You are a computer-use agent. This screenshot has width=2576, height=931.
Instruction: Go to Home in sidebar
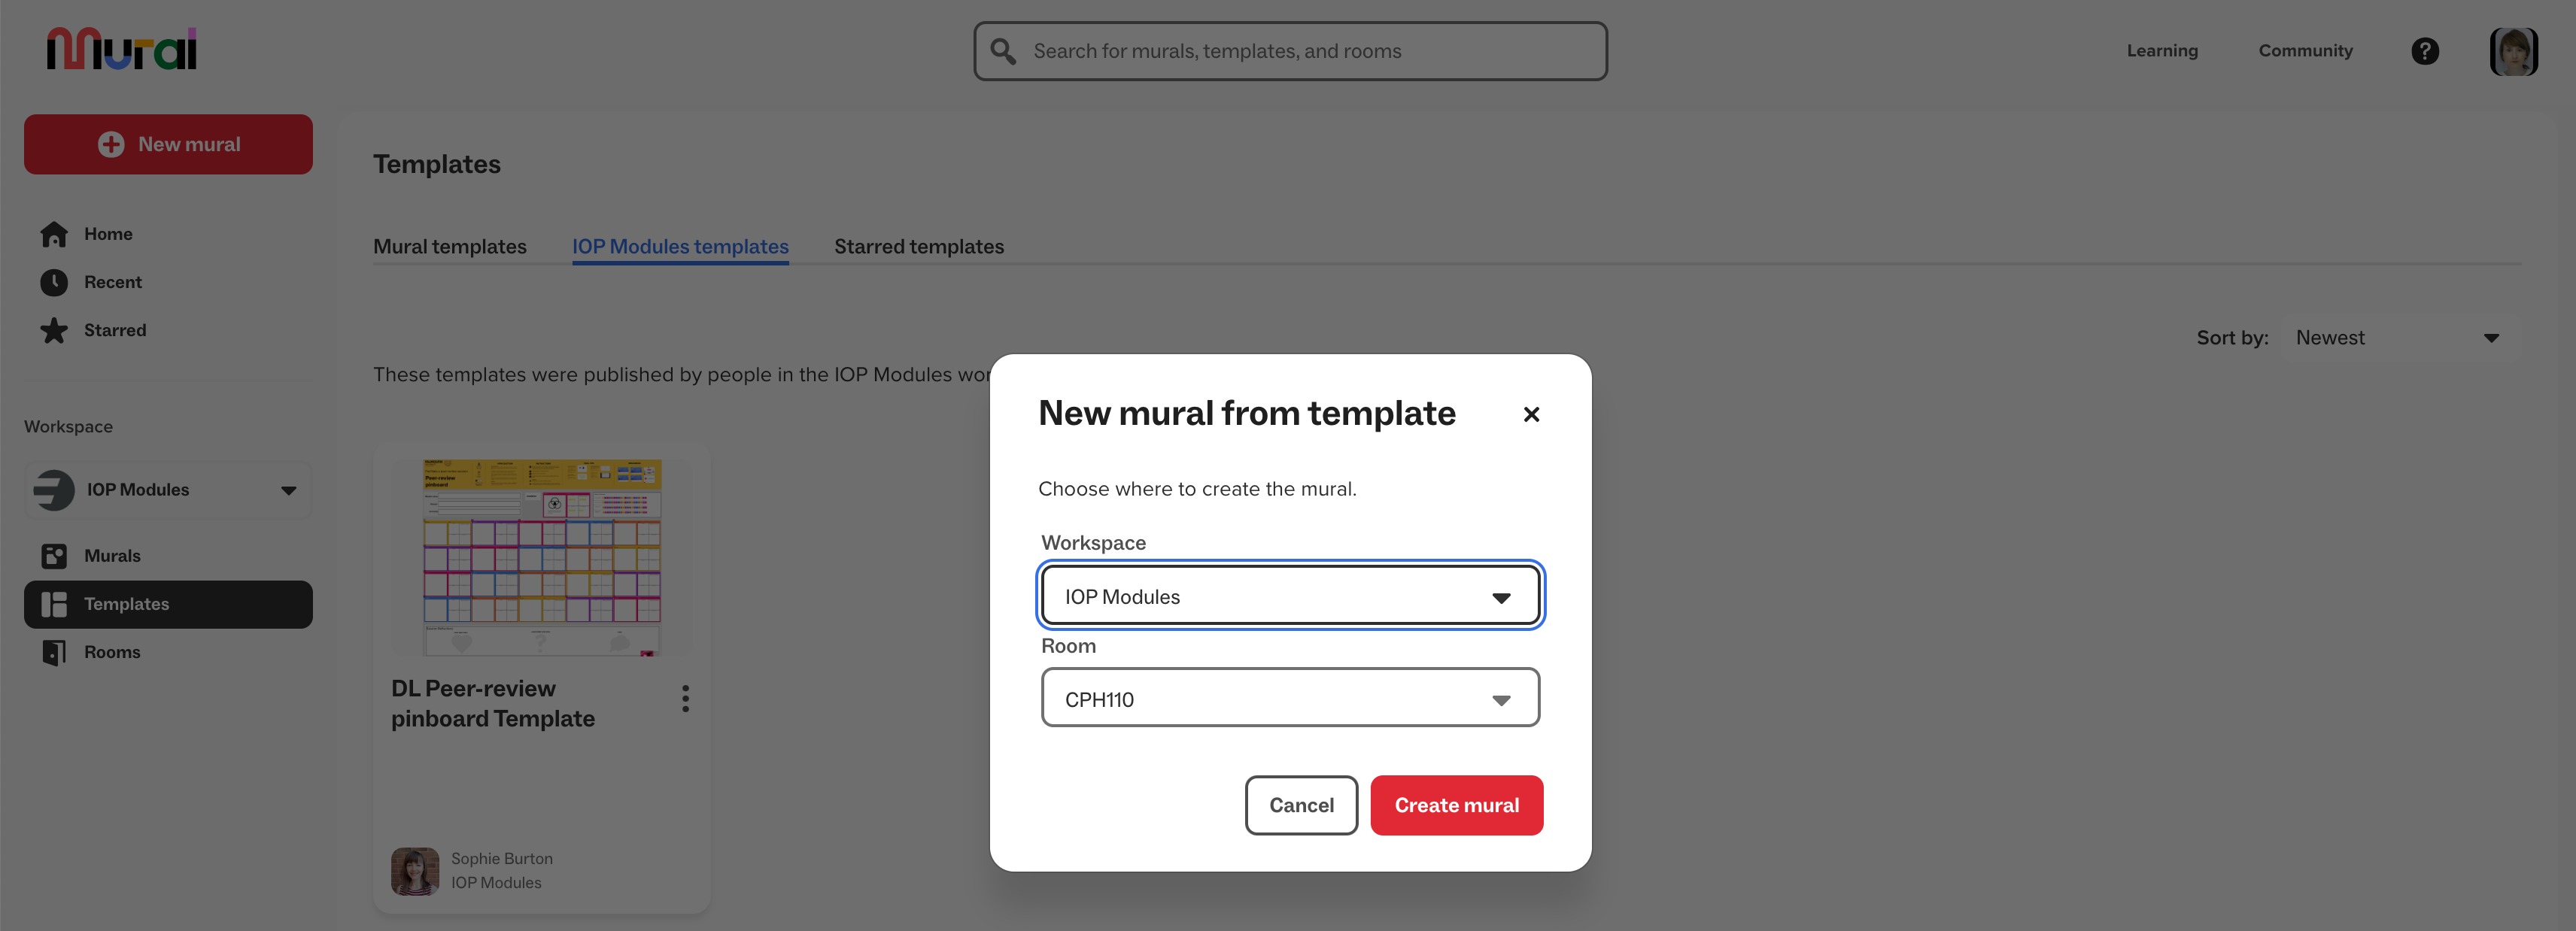[x=108, y=234]
